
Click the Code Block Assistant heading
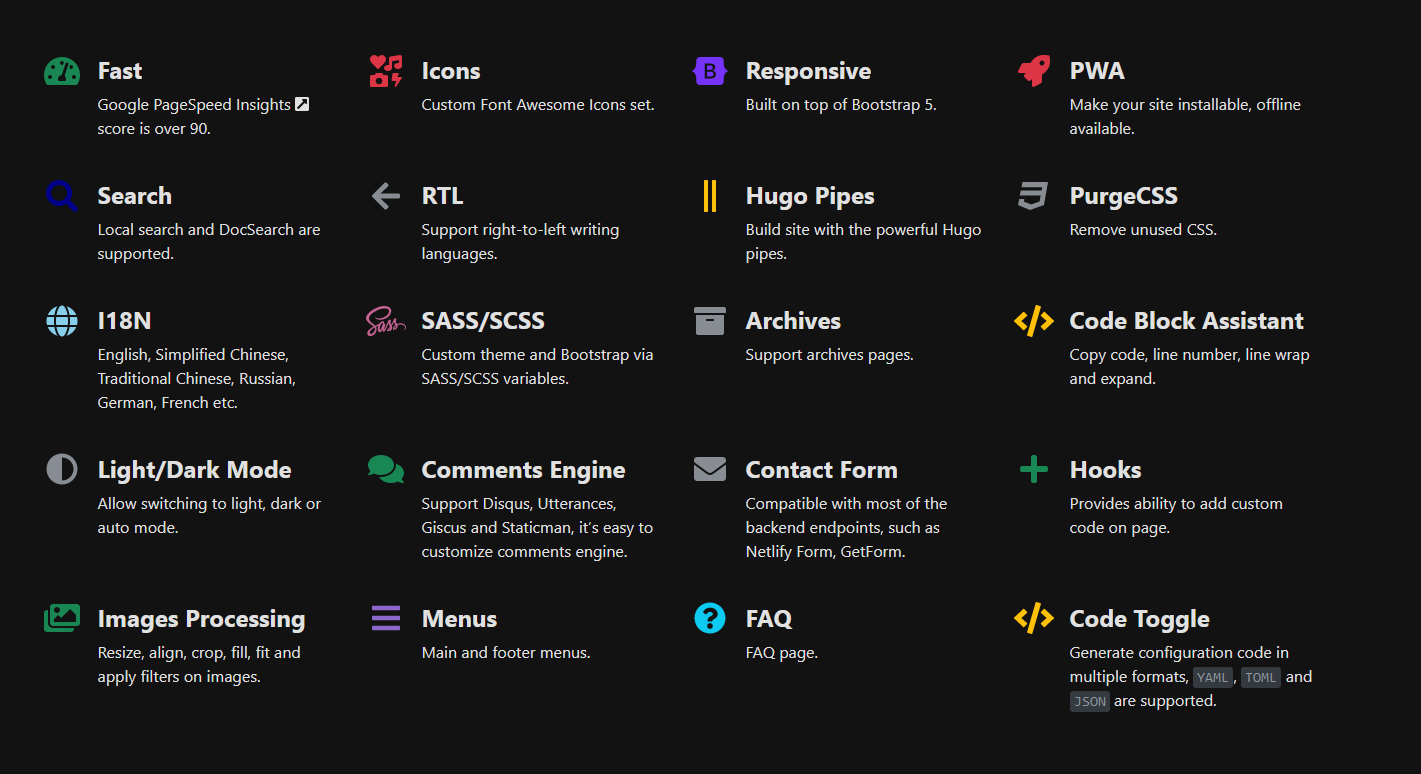(1186, 321)
